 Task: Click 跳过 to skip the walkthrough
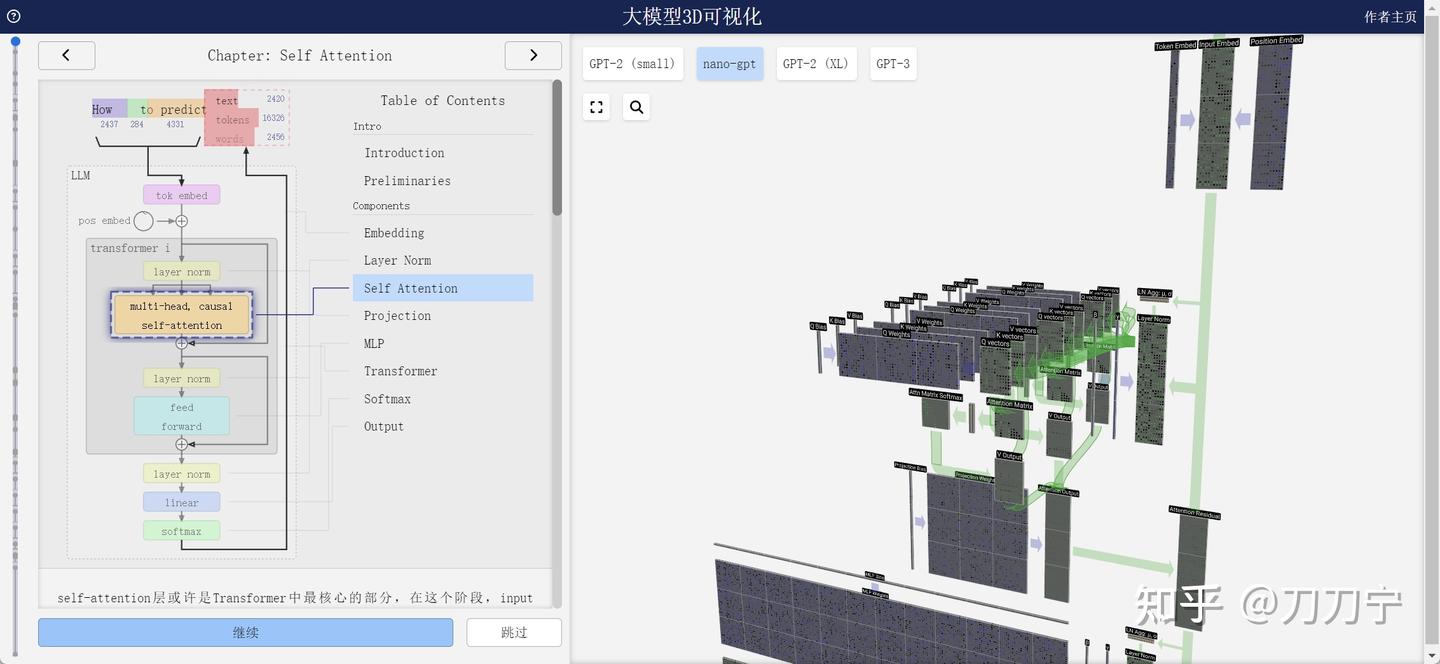(513, 632)
